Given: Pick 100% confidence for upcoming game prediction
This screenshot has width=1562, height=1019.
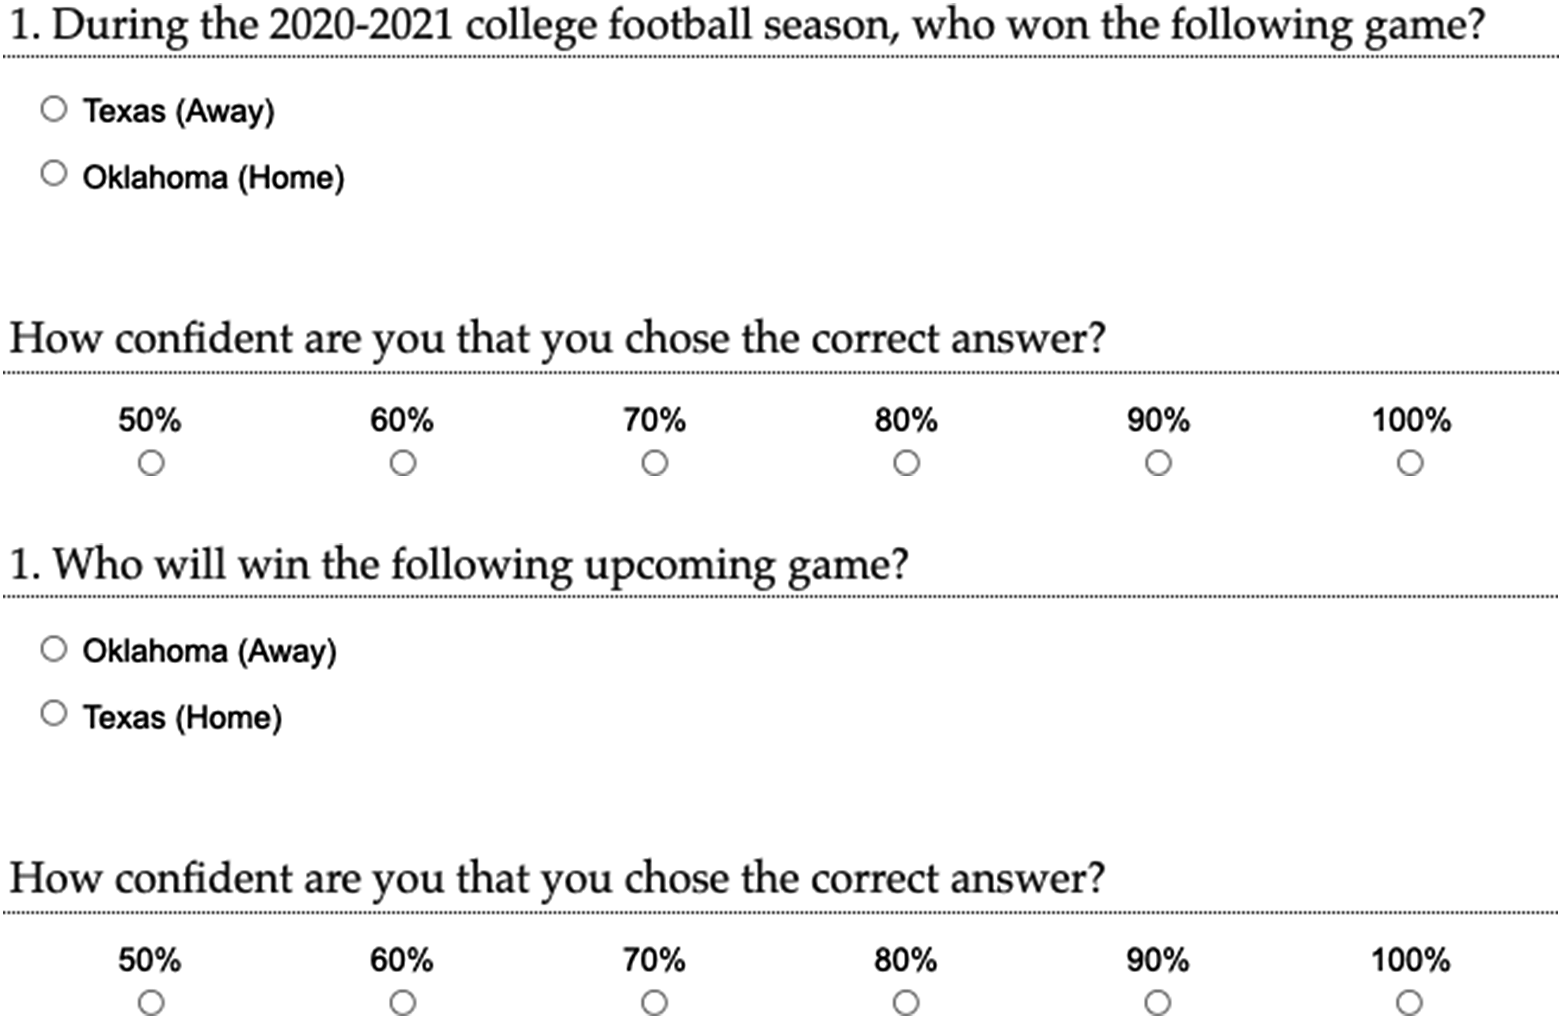Looking at the screenshot, I should pos(1411,1003).
